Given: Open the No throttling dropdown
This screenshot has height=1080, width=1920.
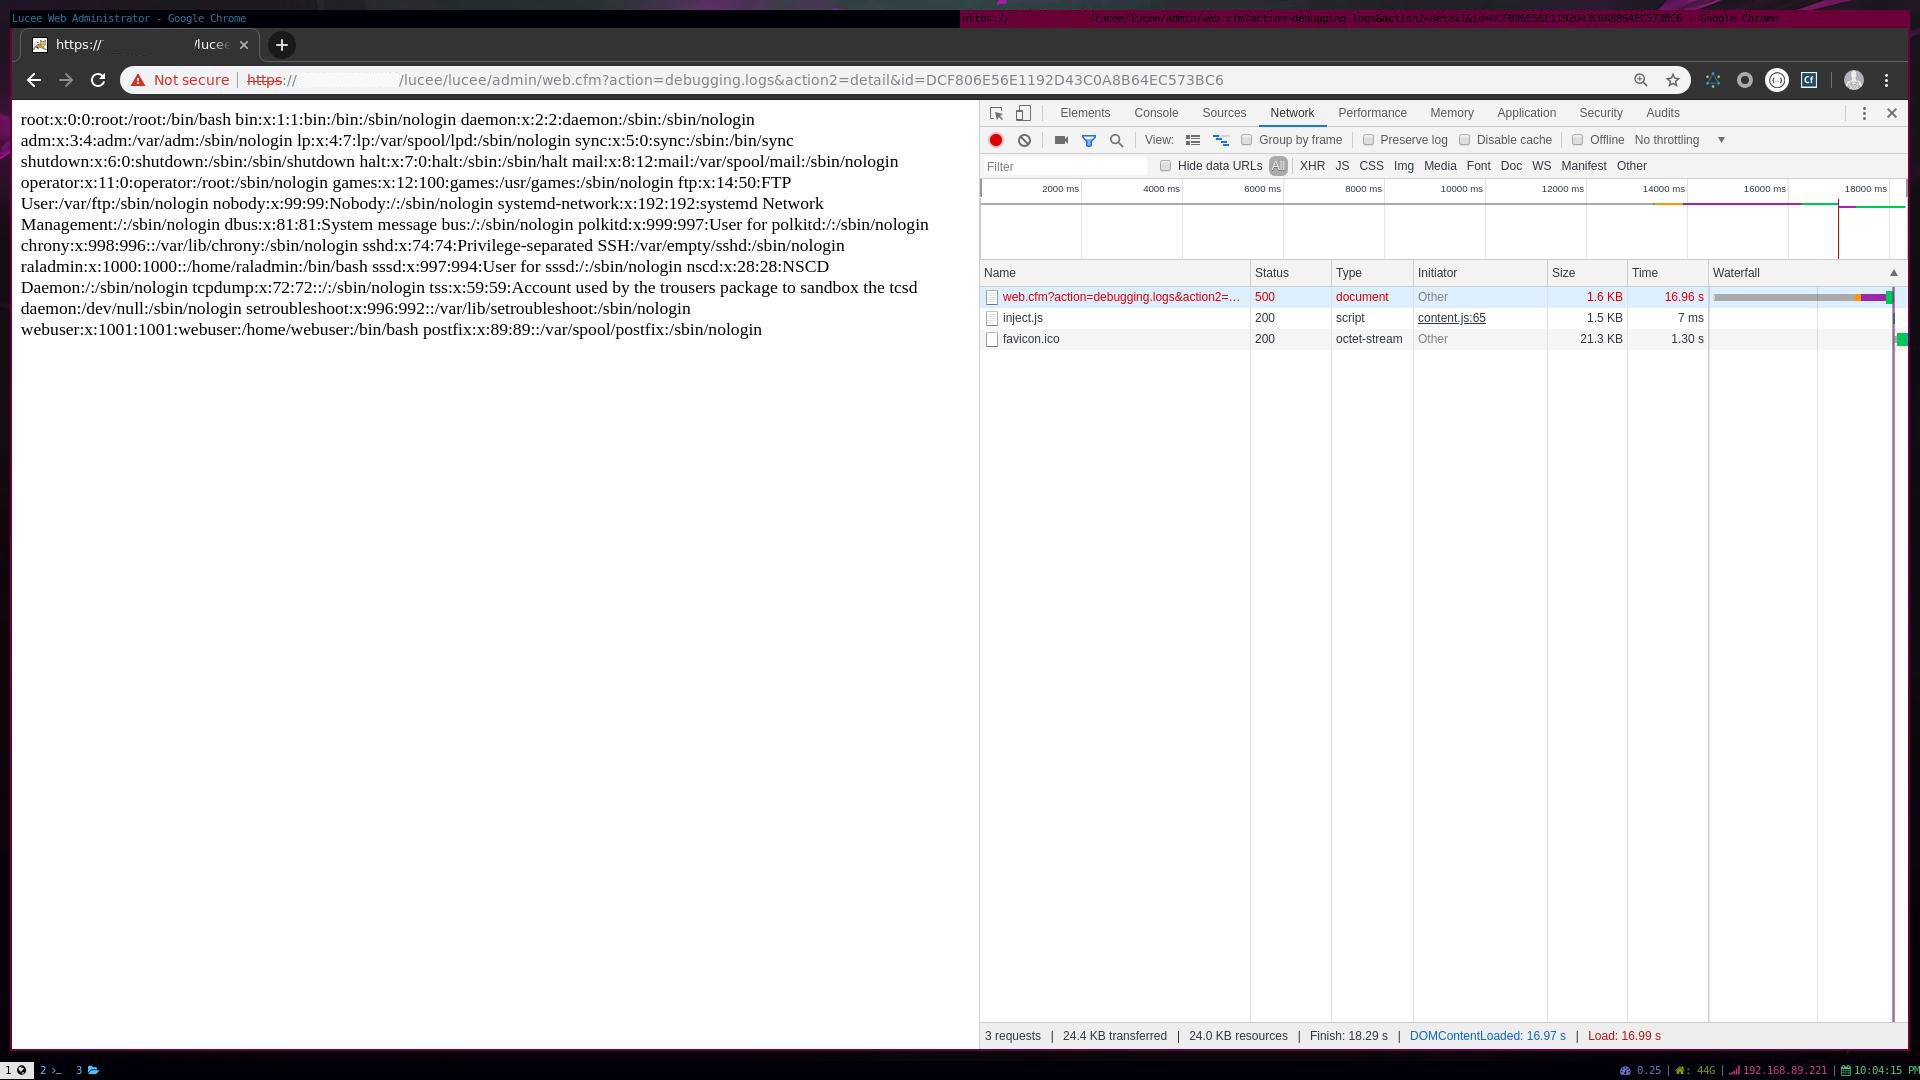Looking at the screenshot, I should (1680, 140).
